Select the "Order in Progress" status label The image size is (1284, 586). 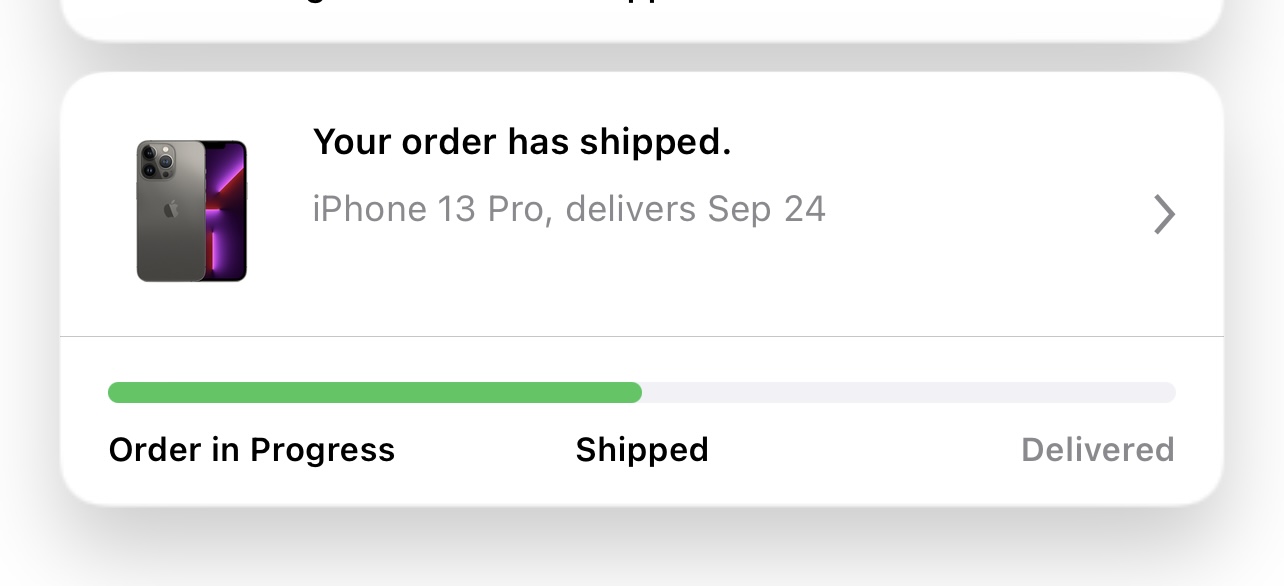[x=252, y=450]
